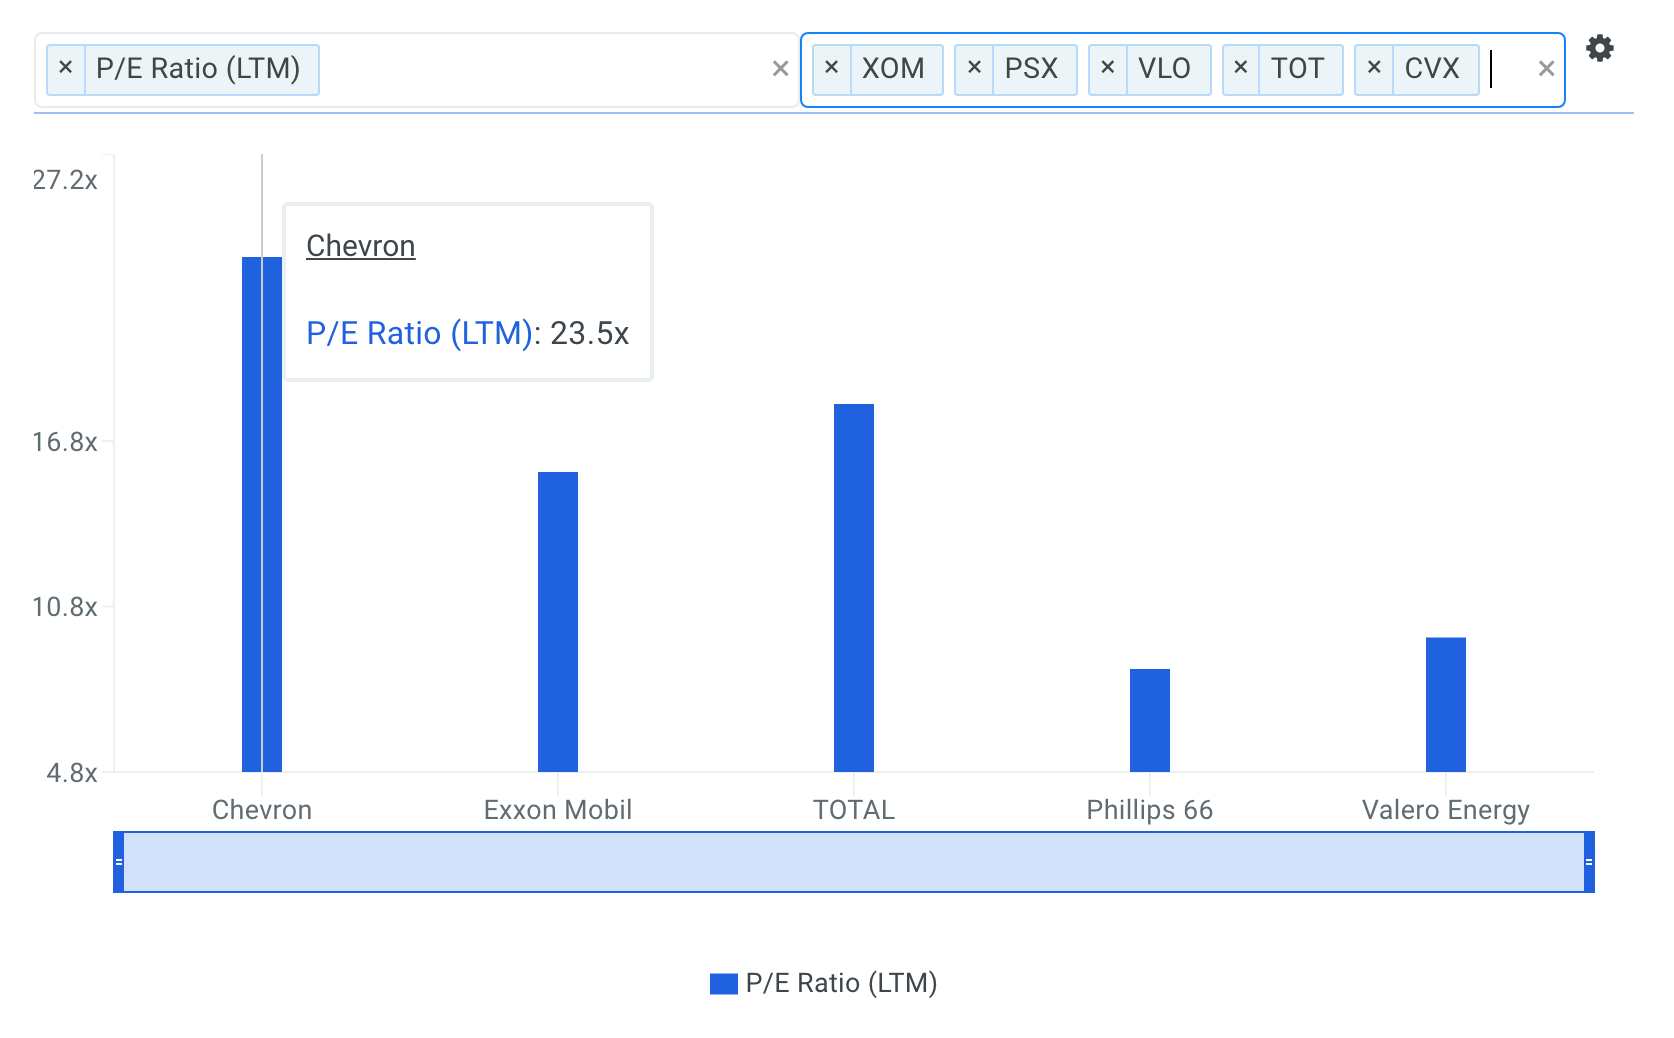Click P/E Ratio (LTM) text in the tooltip
Screen dimensions: 1674x1038
point(419,333)
